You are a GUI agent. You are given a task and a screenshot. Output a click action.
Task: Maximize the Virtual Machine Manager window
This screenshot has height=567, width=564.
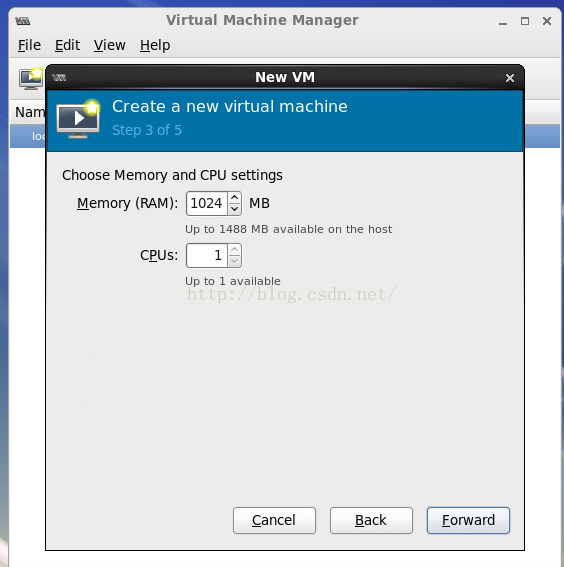[525, 21]
